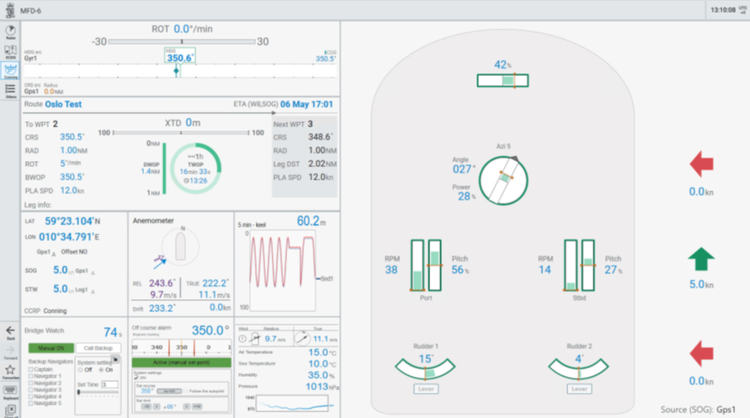This screenshot has height=418, width=750.
Task: Click the set course button beside 350°
Action: 169,391
